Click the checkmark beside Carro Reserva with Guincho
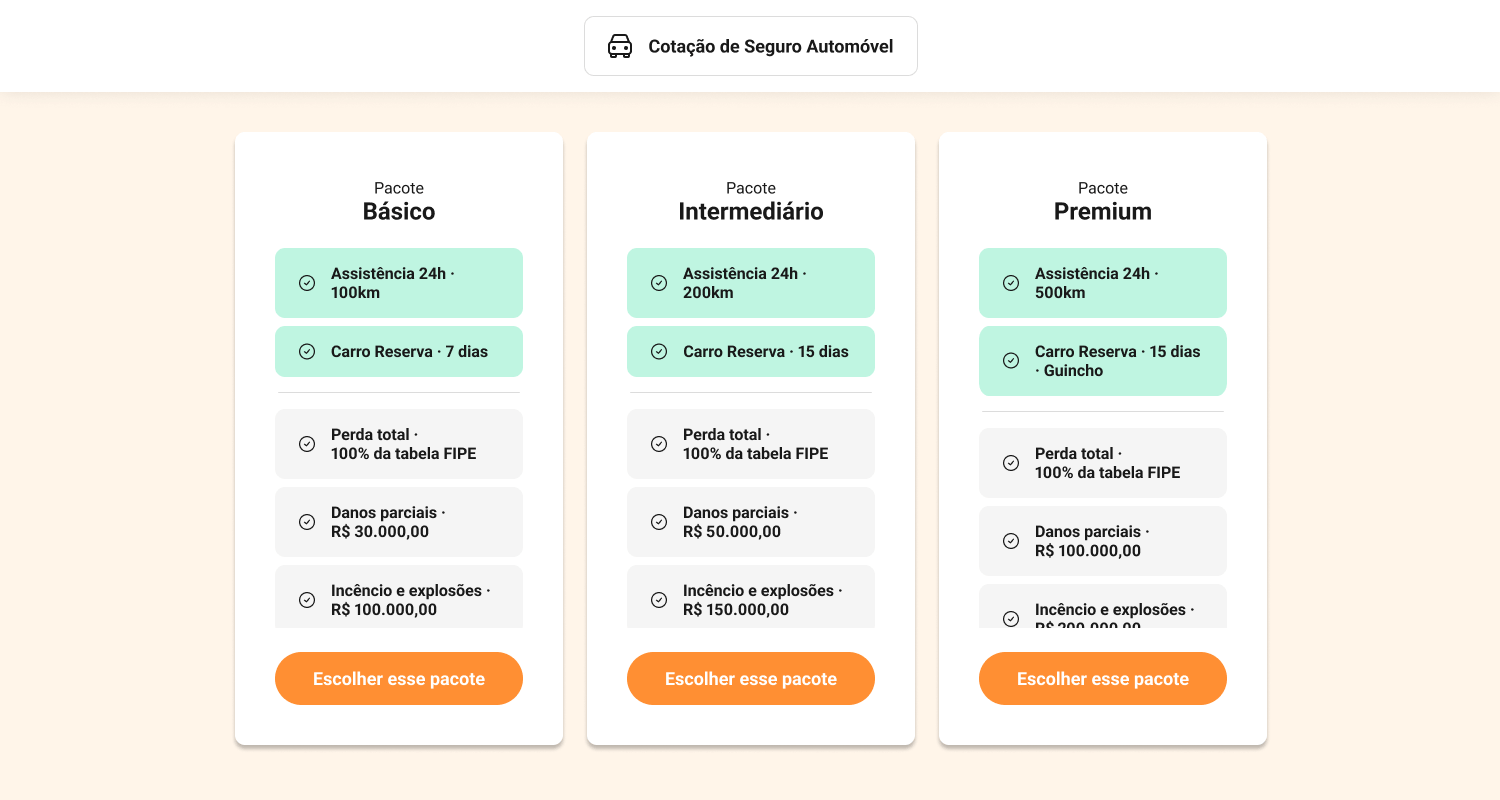This screenshot has height=800, width=1500. pyautogui.click(x=1011, y=361)
